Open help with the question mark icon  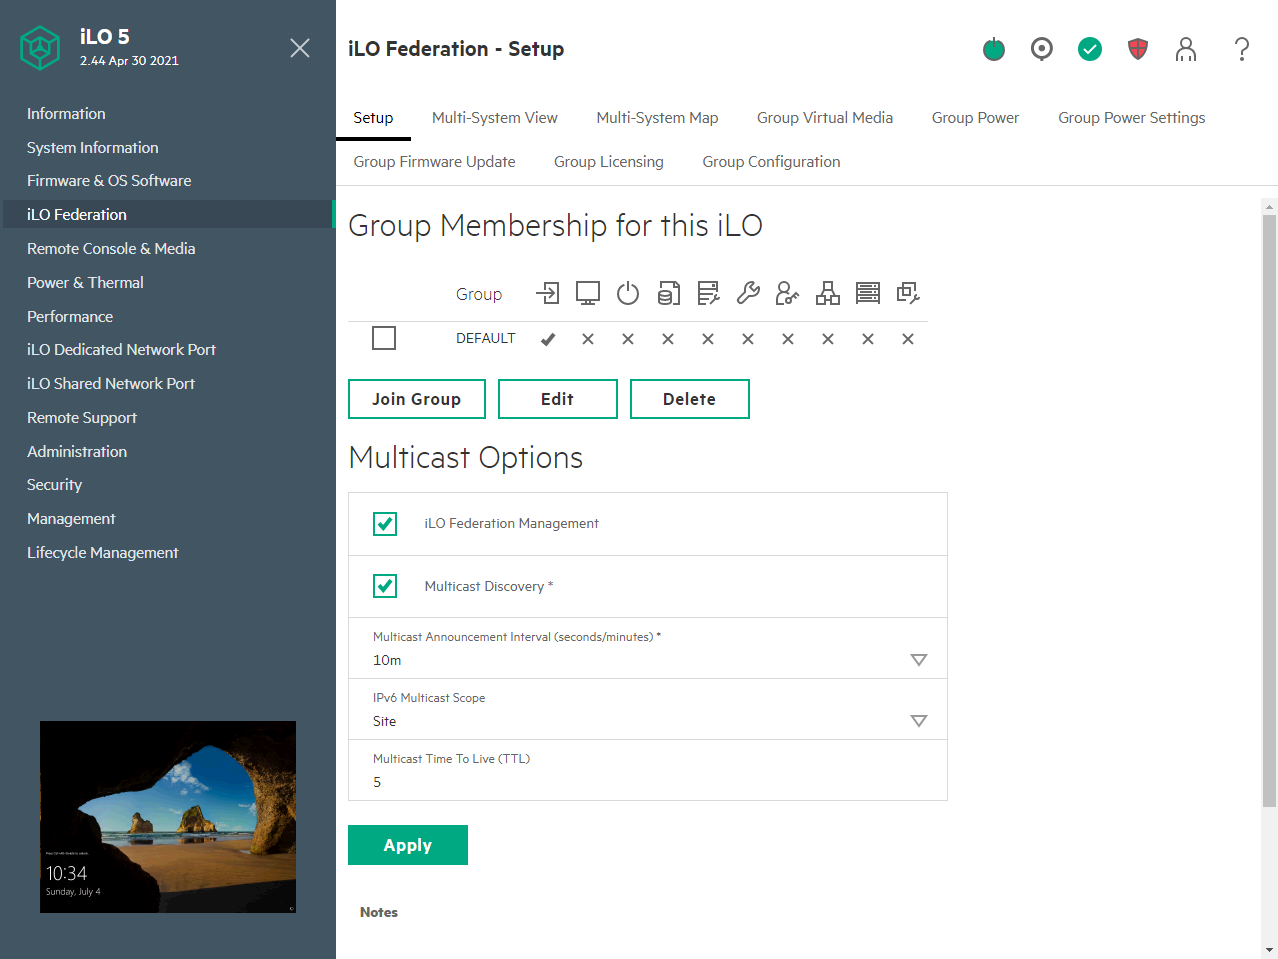1242,49
